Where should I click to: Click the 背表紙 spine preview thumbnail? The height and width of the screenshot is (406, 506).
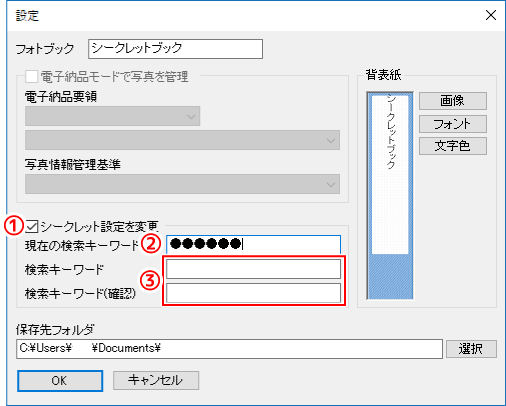[390, 196]
